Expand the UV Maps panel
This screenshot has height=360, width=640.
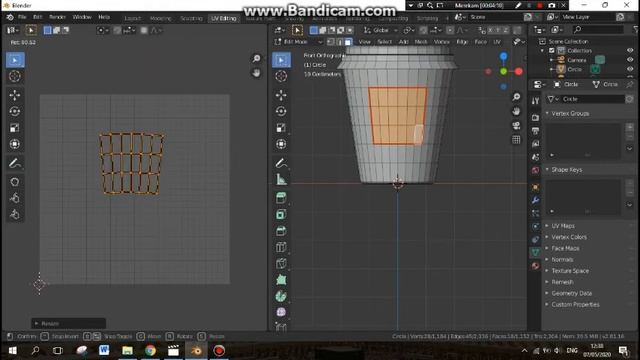click(563, 226)
